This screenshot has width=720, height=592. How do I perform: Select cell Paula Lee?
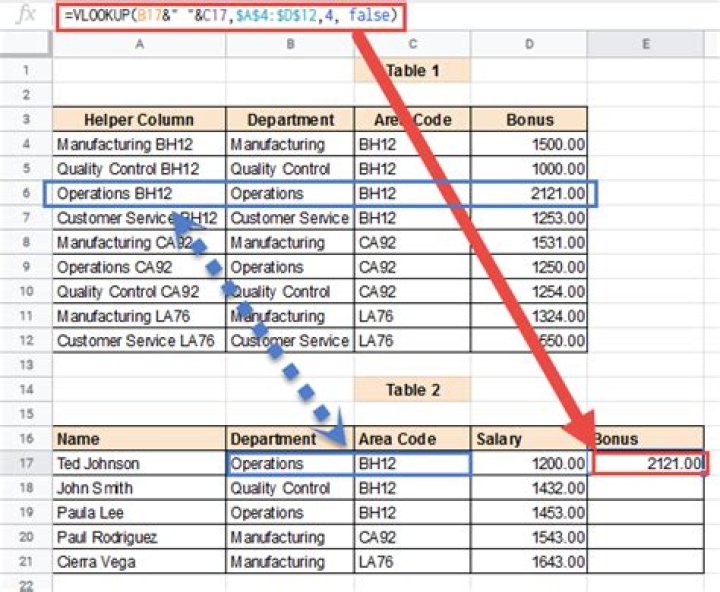tap(139, 512)
